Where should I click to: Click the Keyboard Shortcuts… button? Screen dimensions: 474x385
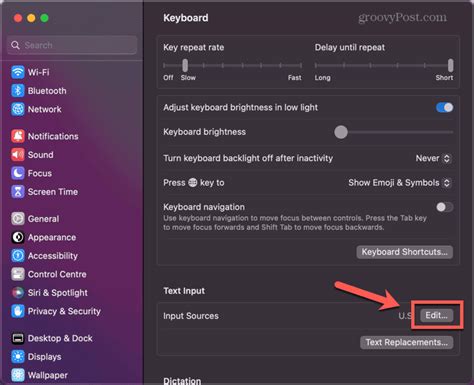(x=405, y=252)
